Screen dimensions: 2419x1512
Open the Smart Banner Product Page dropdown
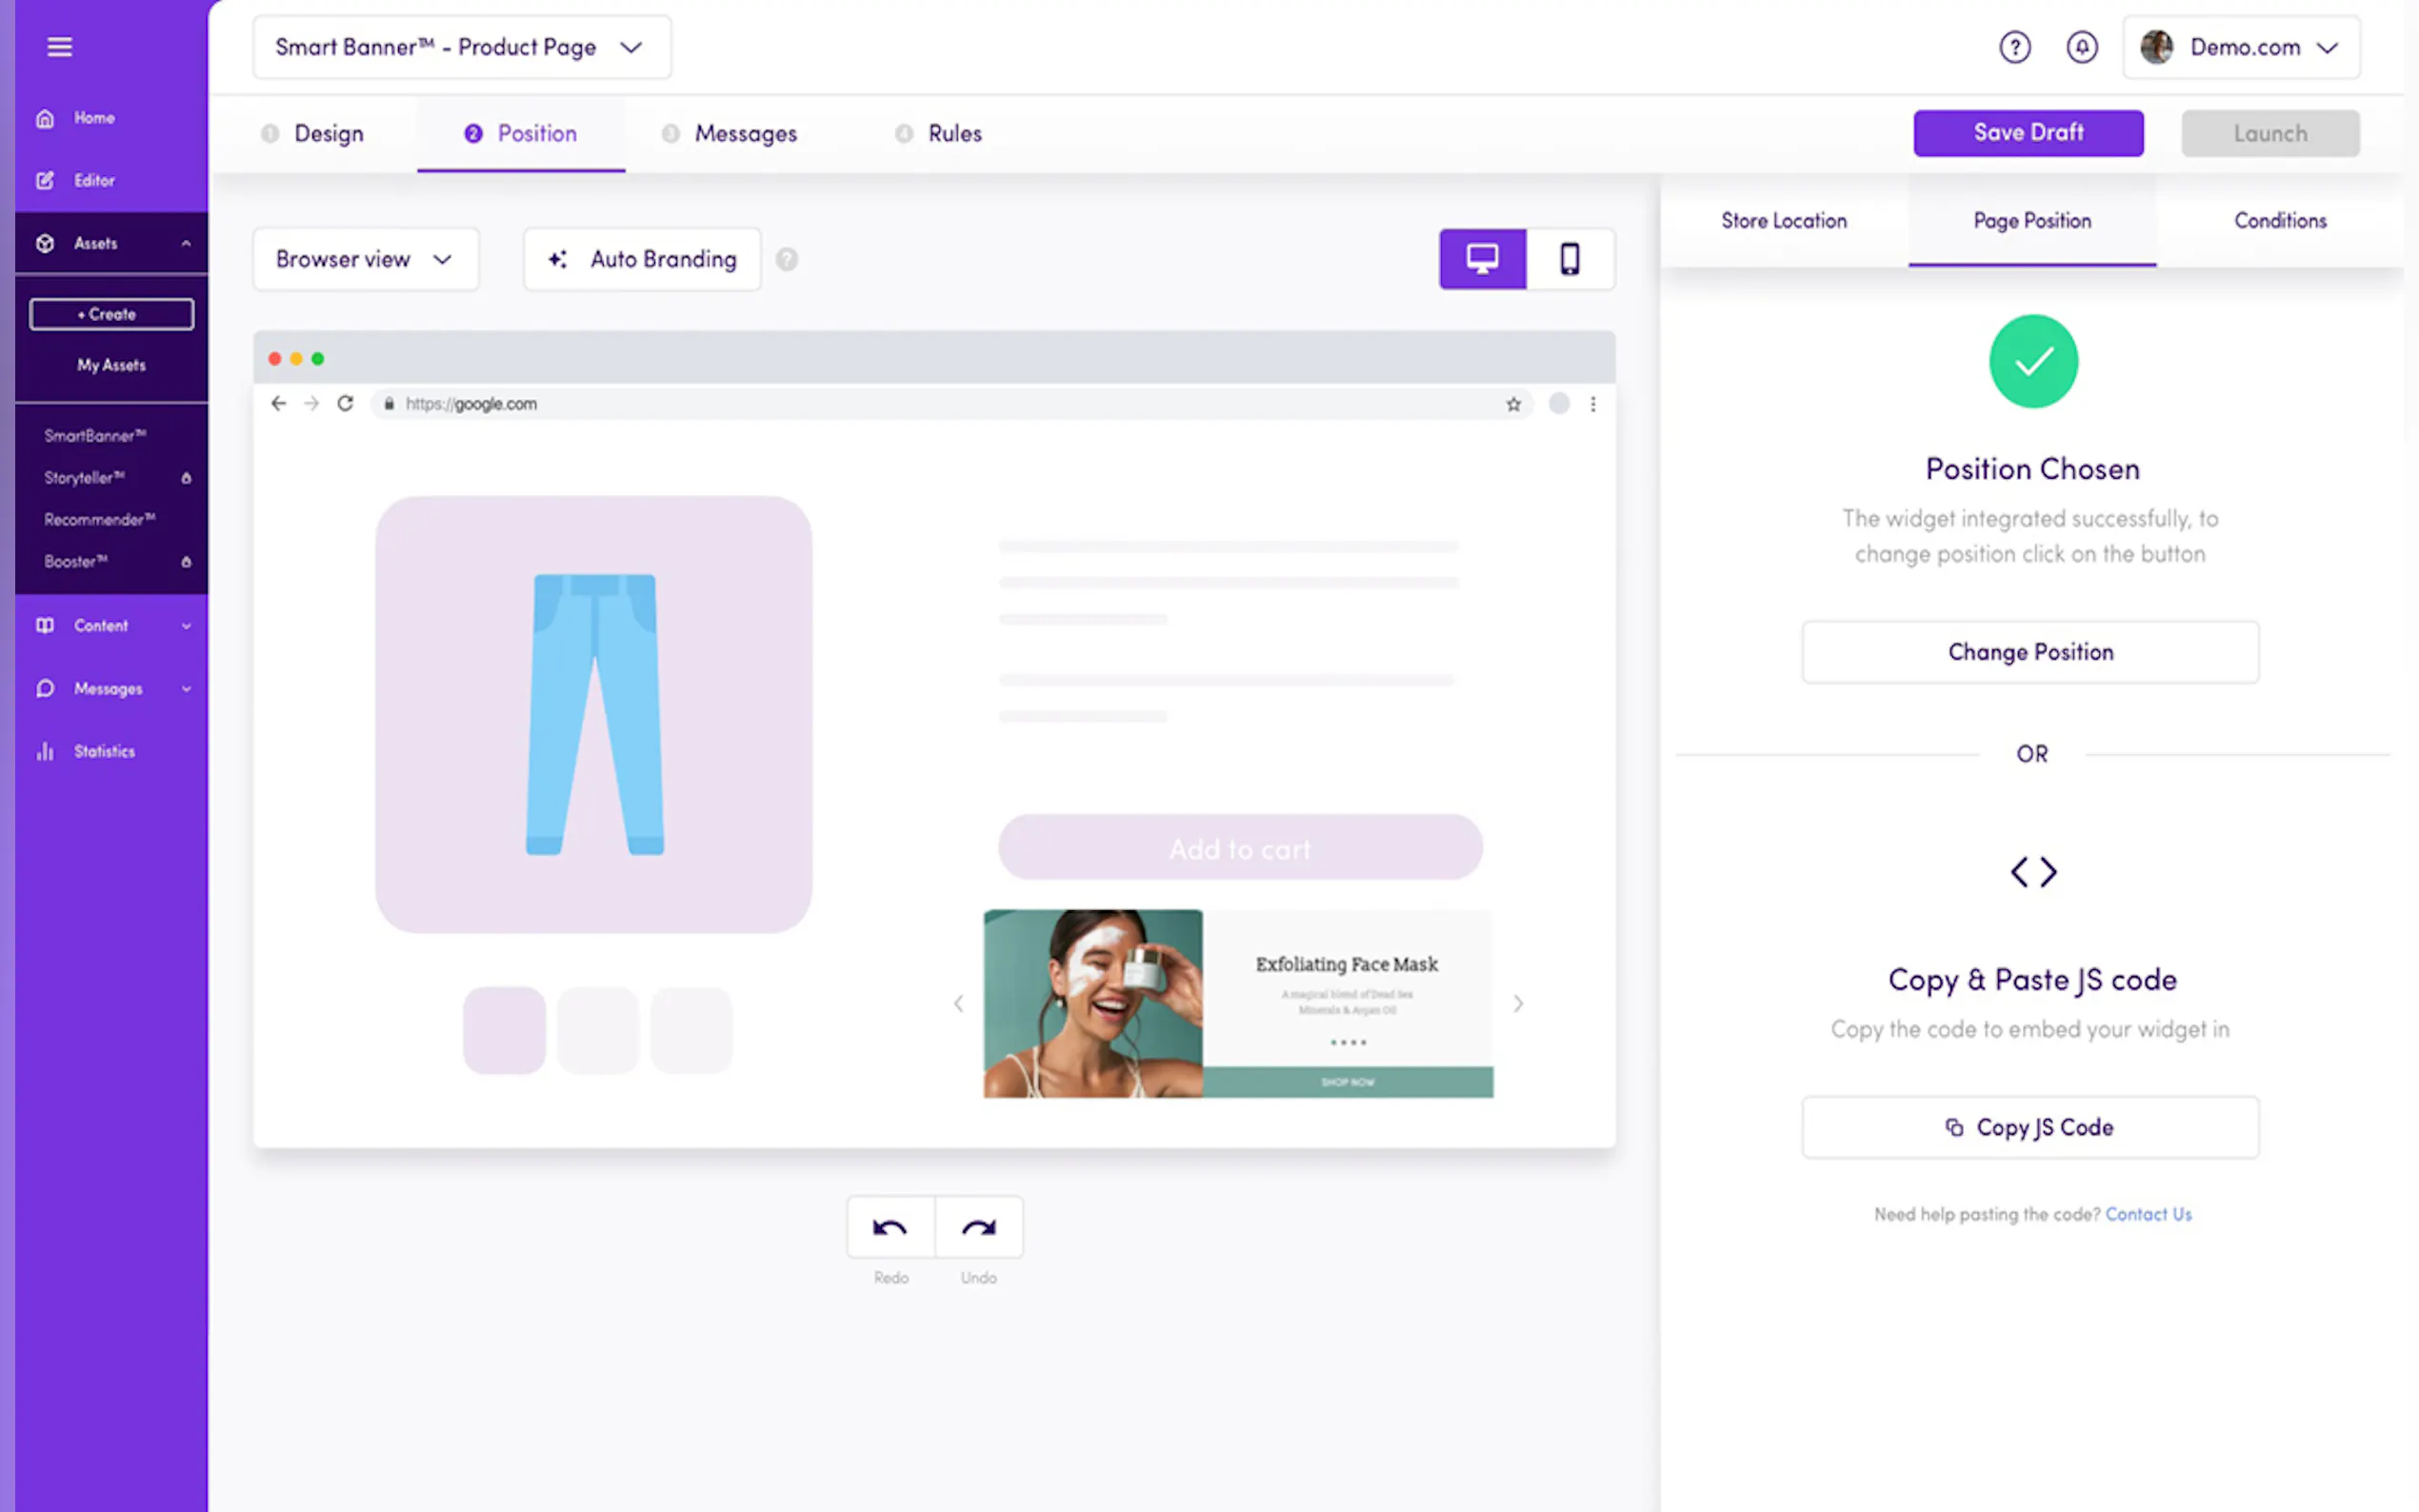tap(461, 47)
